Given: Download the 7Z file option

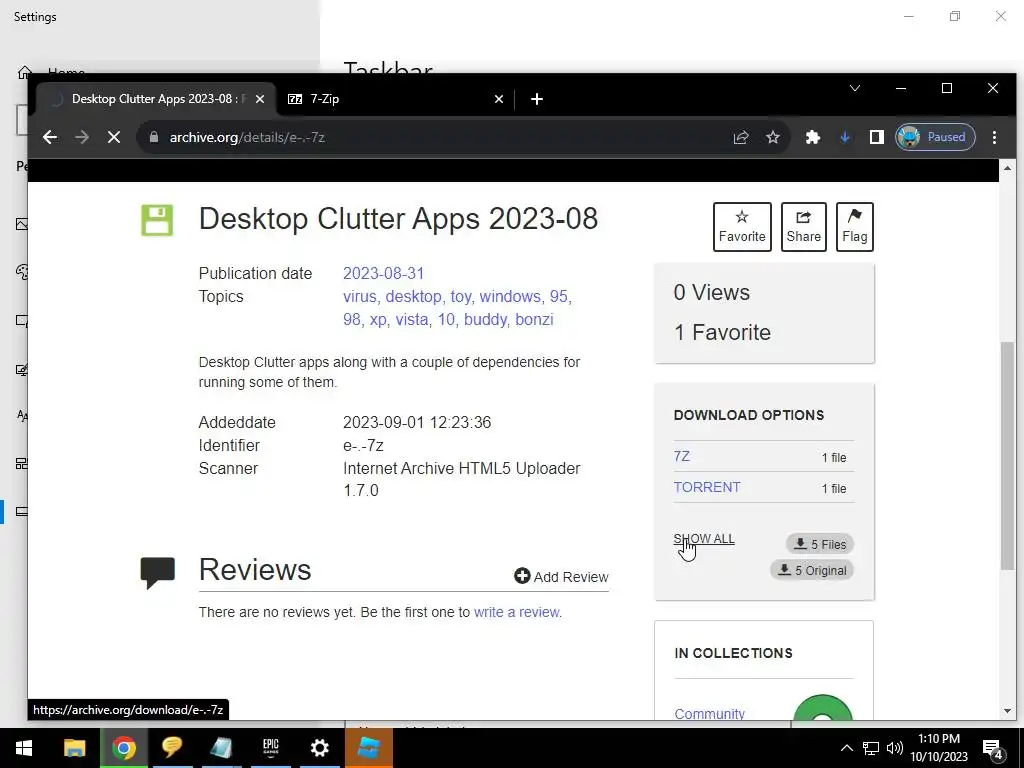Looking at the screenshot, I should (682, 456).
